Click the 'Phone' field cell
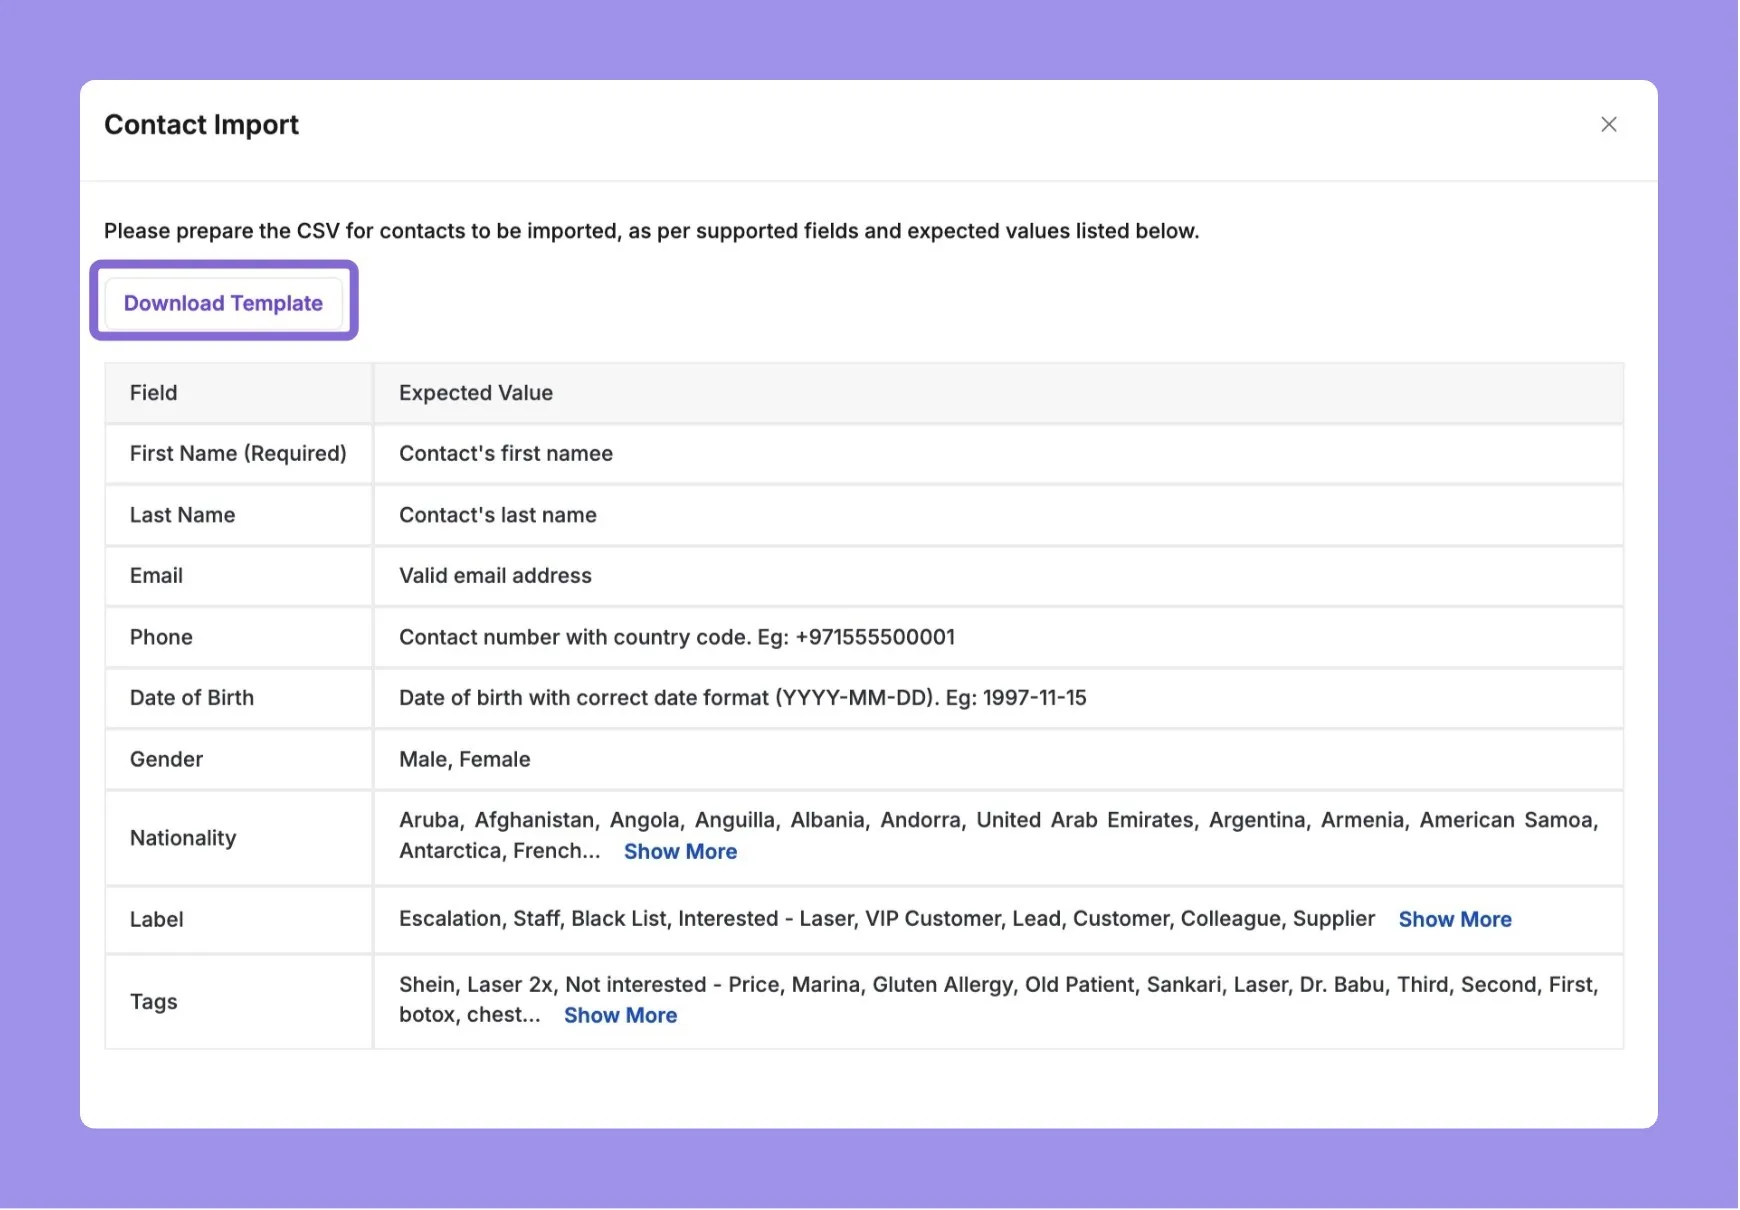 (x=239, y=637)
